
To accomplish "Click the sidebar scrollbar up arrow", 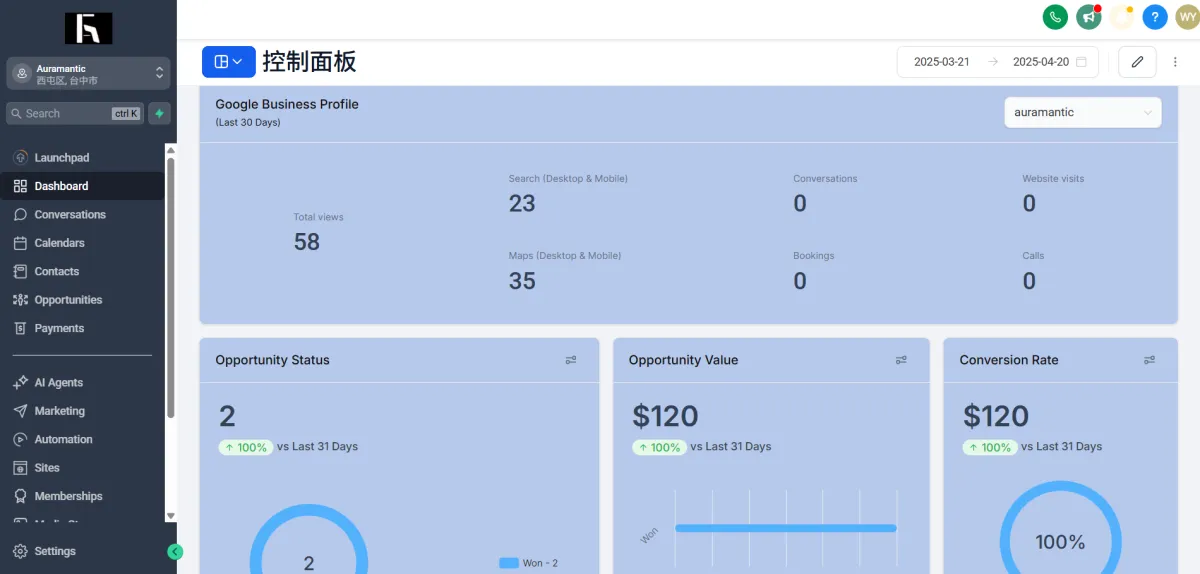I will (170, 150).
